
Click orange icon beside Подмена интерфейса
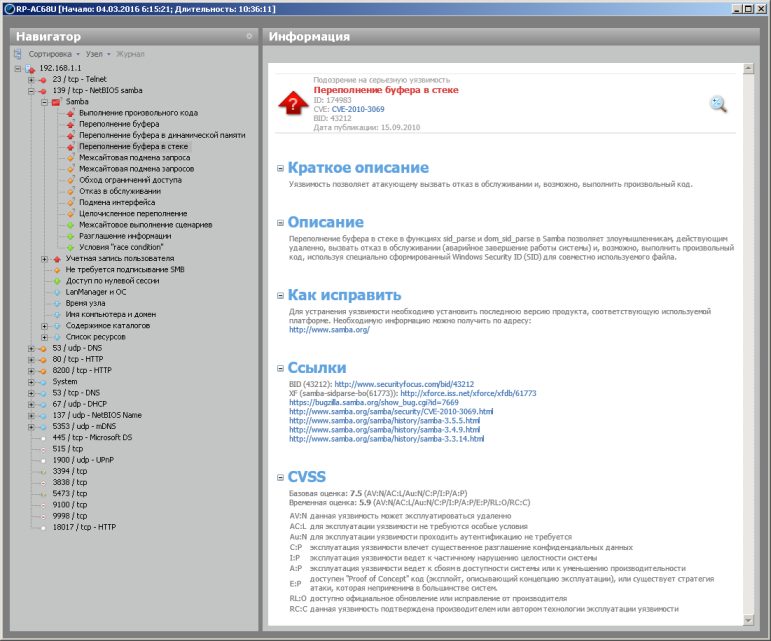[x=70, y=203]
